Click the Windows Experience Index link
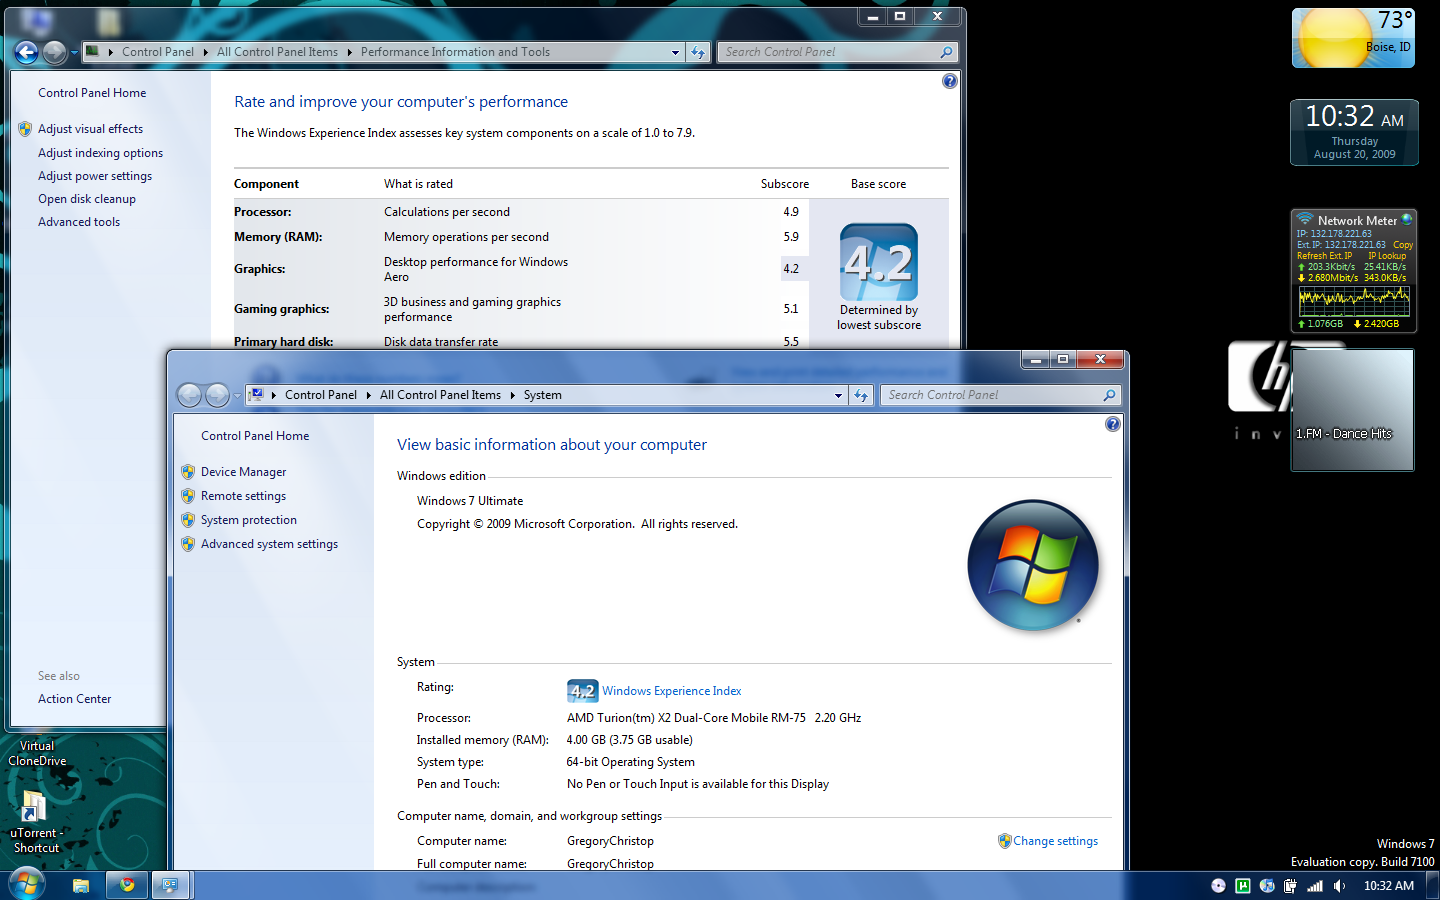This screenshot has width=1440, height=900. tap(672, 691)
